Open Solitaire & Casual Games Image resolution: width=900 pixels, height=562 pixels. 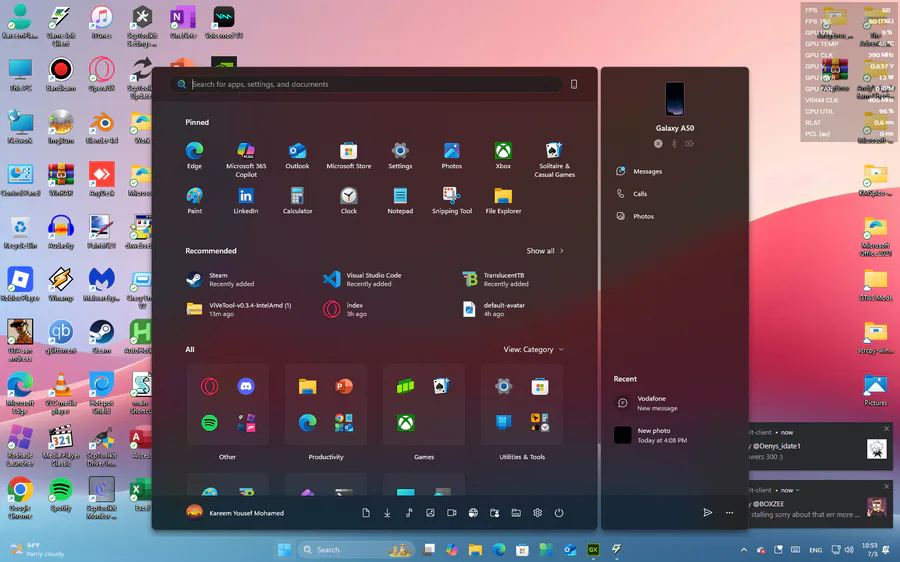point(554,159)
